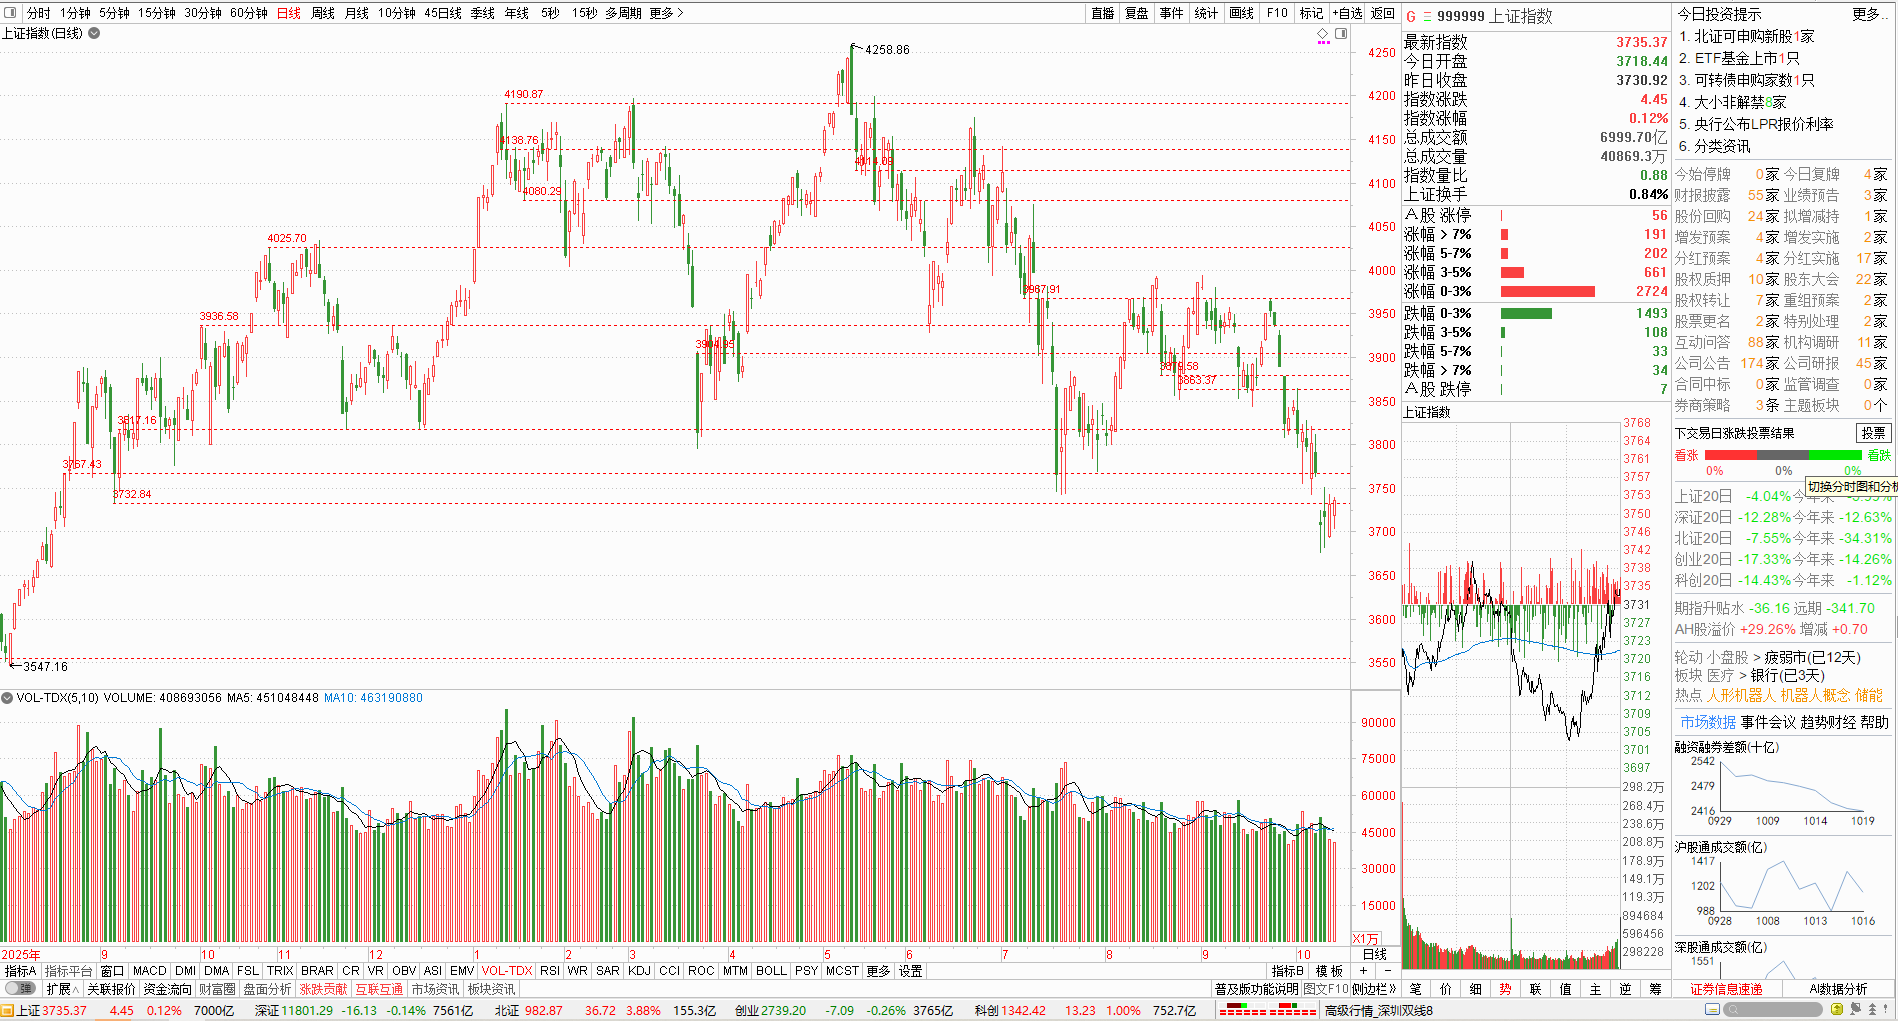Toggle the 势 trend view button
The height and width of the screenshot is (1021, 1898).
click(x=1505, y=989)
